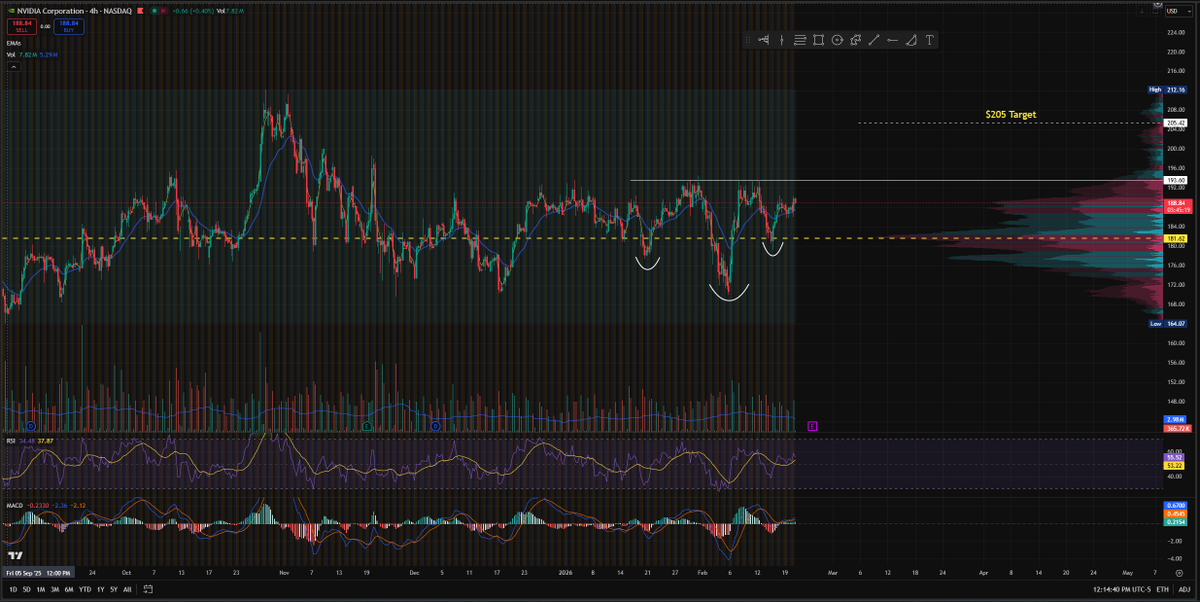
Task: Select the path shape drawing tool
Action: (856, 40)
